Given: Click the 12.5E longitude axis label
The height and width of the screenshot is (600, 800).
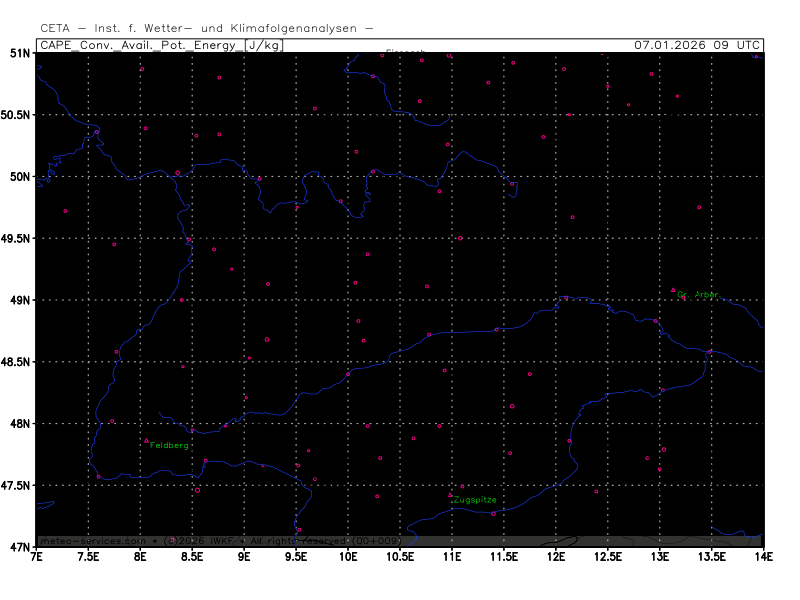Looking at the screenshot, I should point(607,556).
